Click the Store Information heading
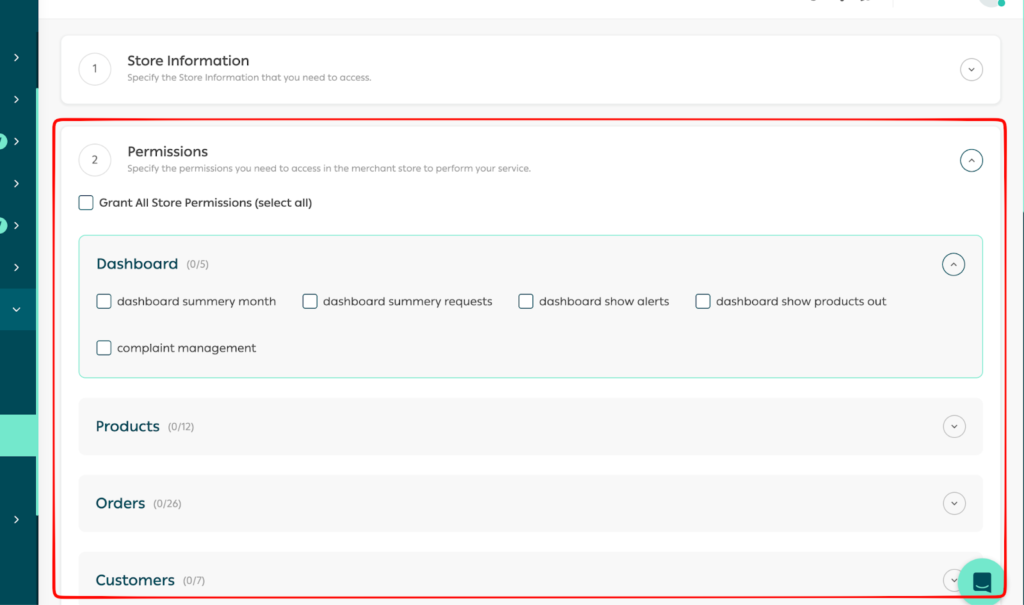Image resolution: width=1024 pixels, height=605 pixels. click(x=188, y=61)
